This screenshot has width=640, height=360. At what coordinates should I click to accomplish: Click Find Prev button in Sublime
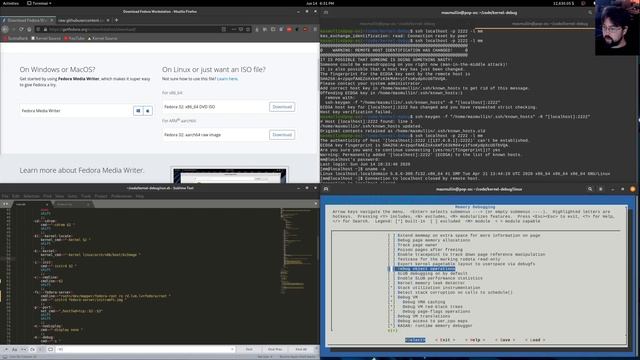(275, 349)
